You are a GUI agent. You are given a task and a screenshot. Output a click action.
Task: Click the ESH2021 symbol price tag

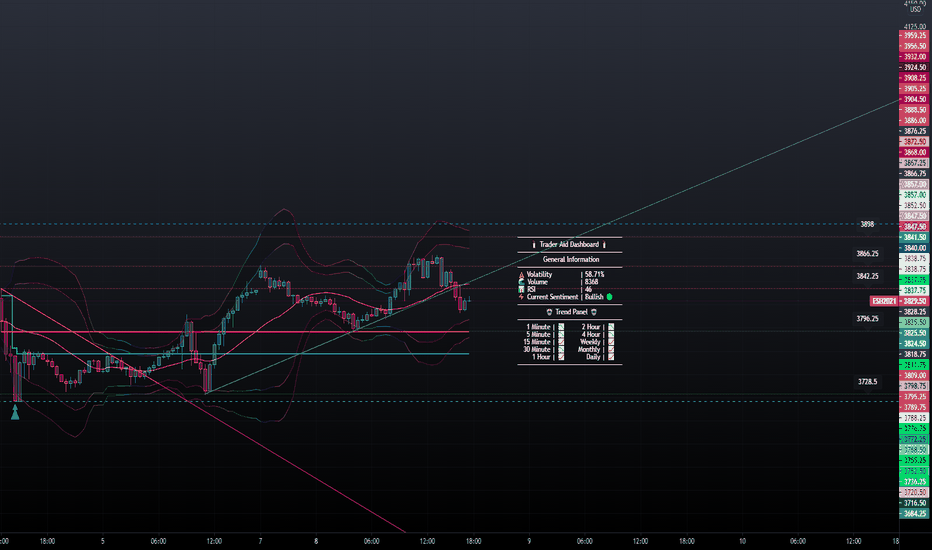884,301
